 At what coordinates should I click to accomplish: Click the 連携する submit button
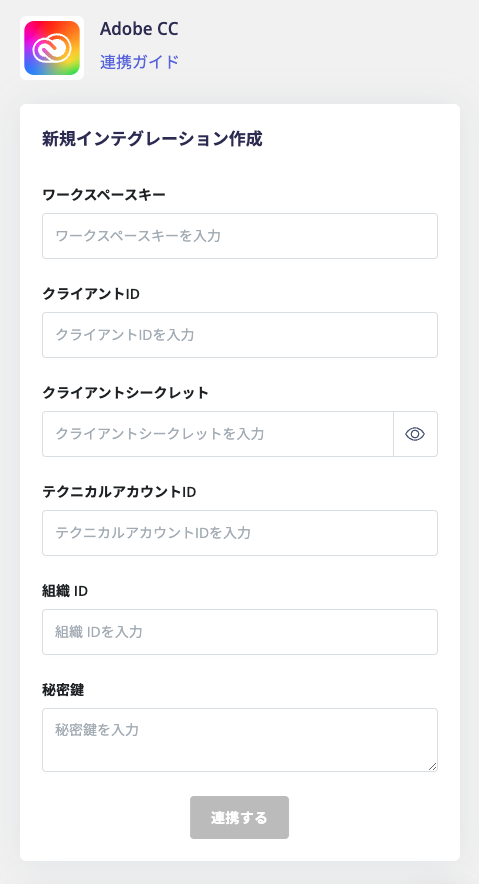[240, 817]
